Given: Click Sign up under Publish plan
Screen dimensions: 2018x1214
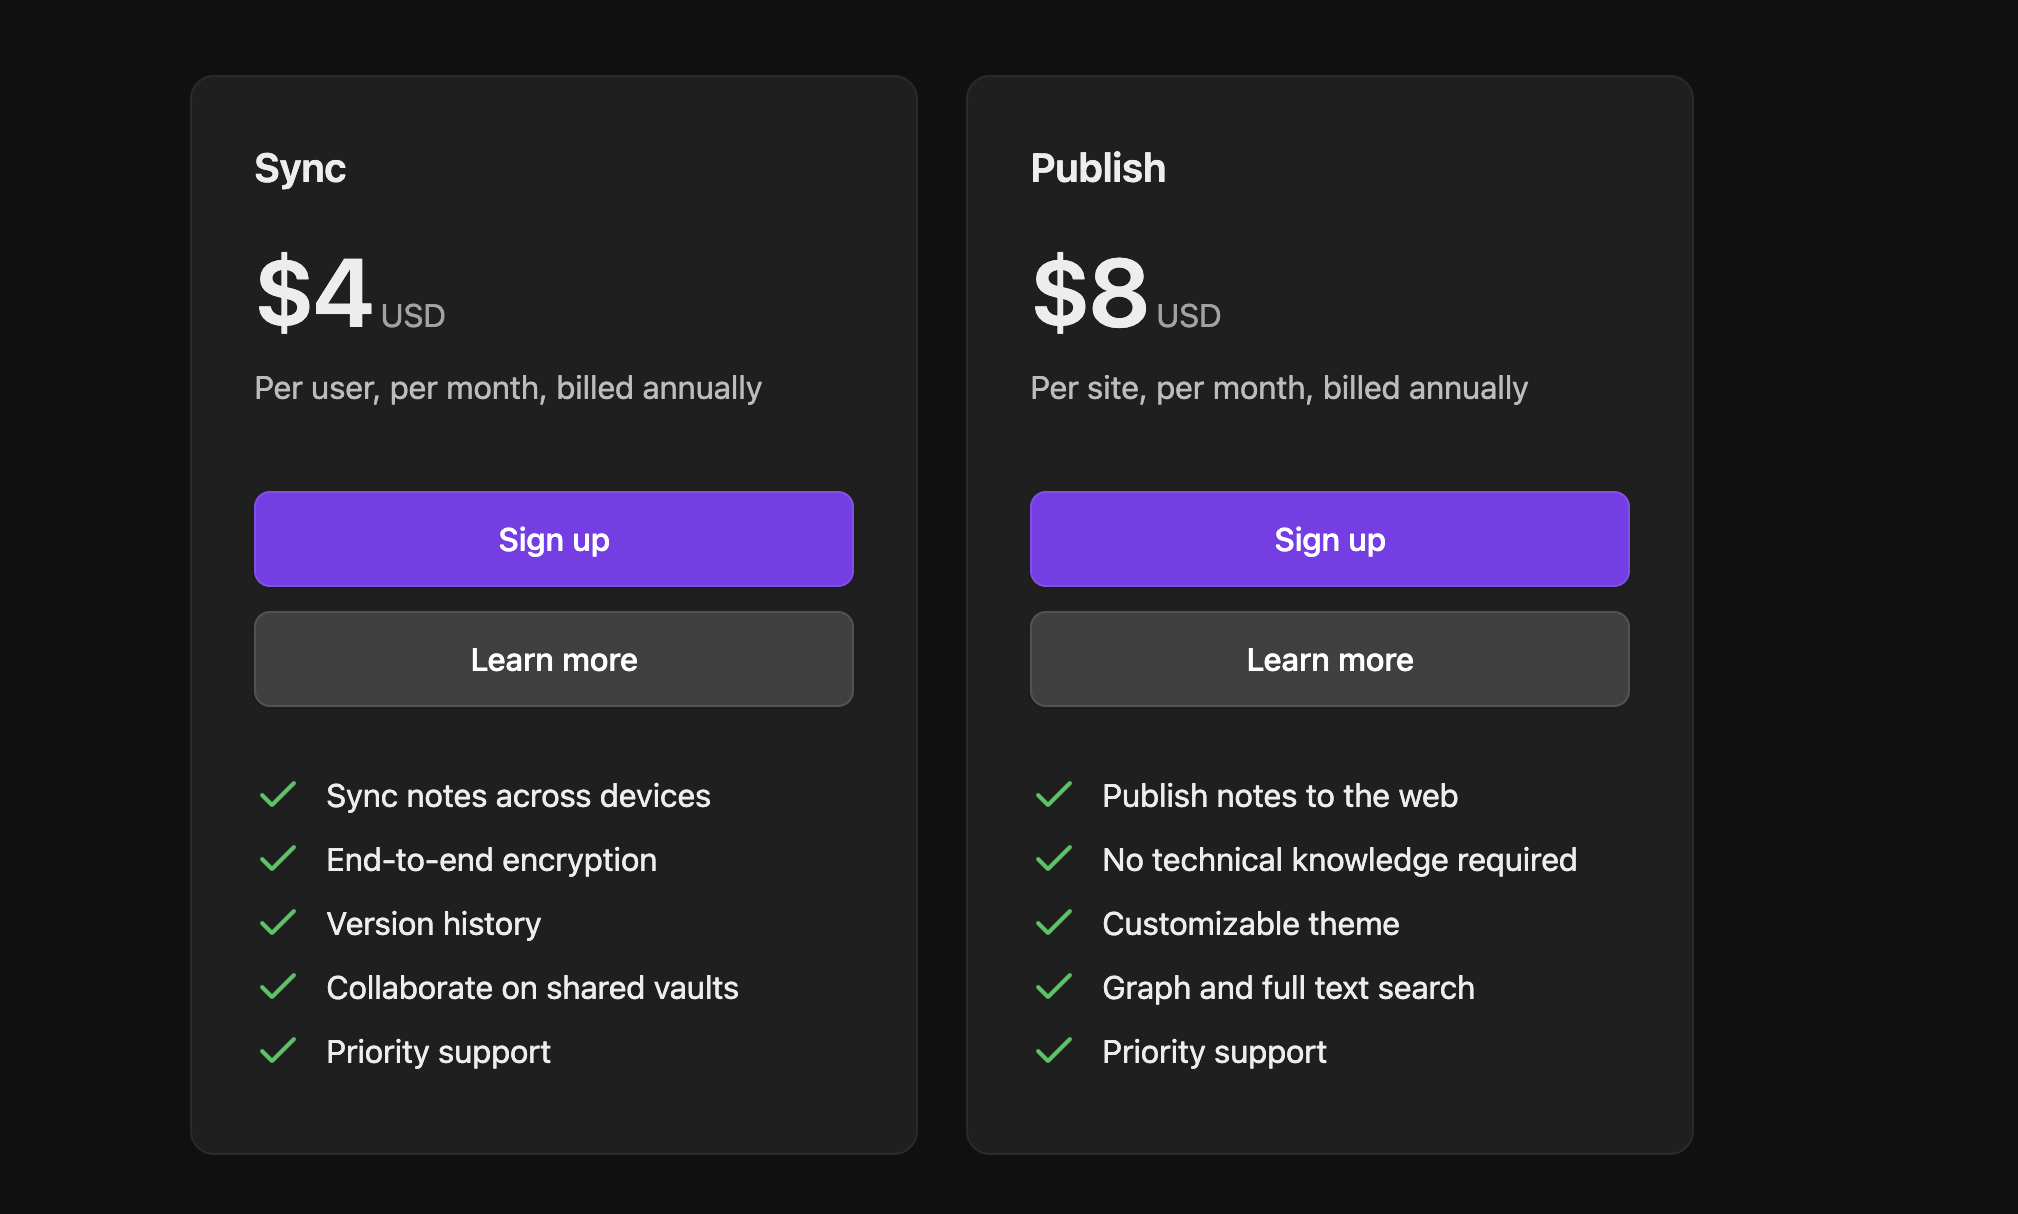Looking at the screenshot, I should pyautogui.click(x=1329, y=539).
